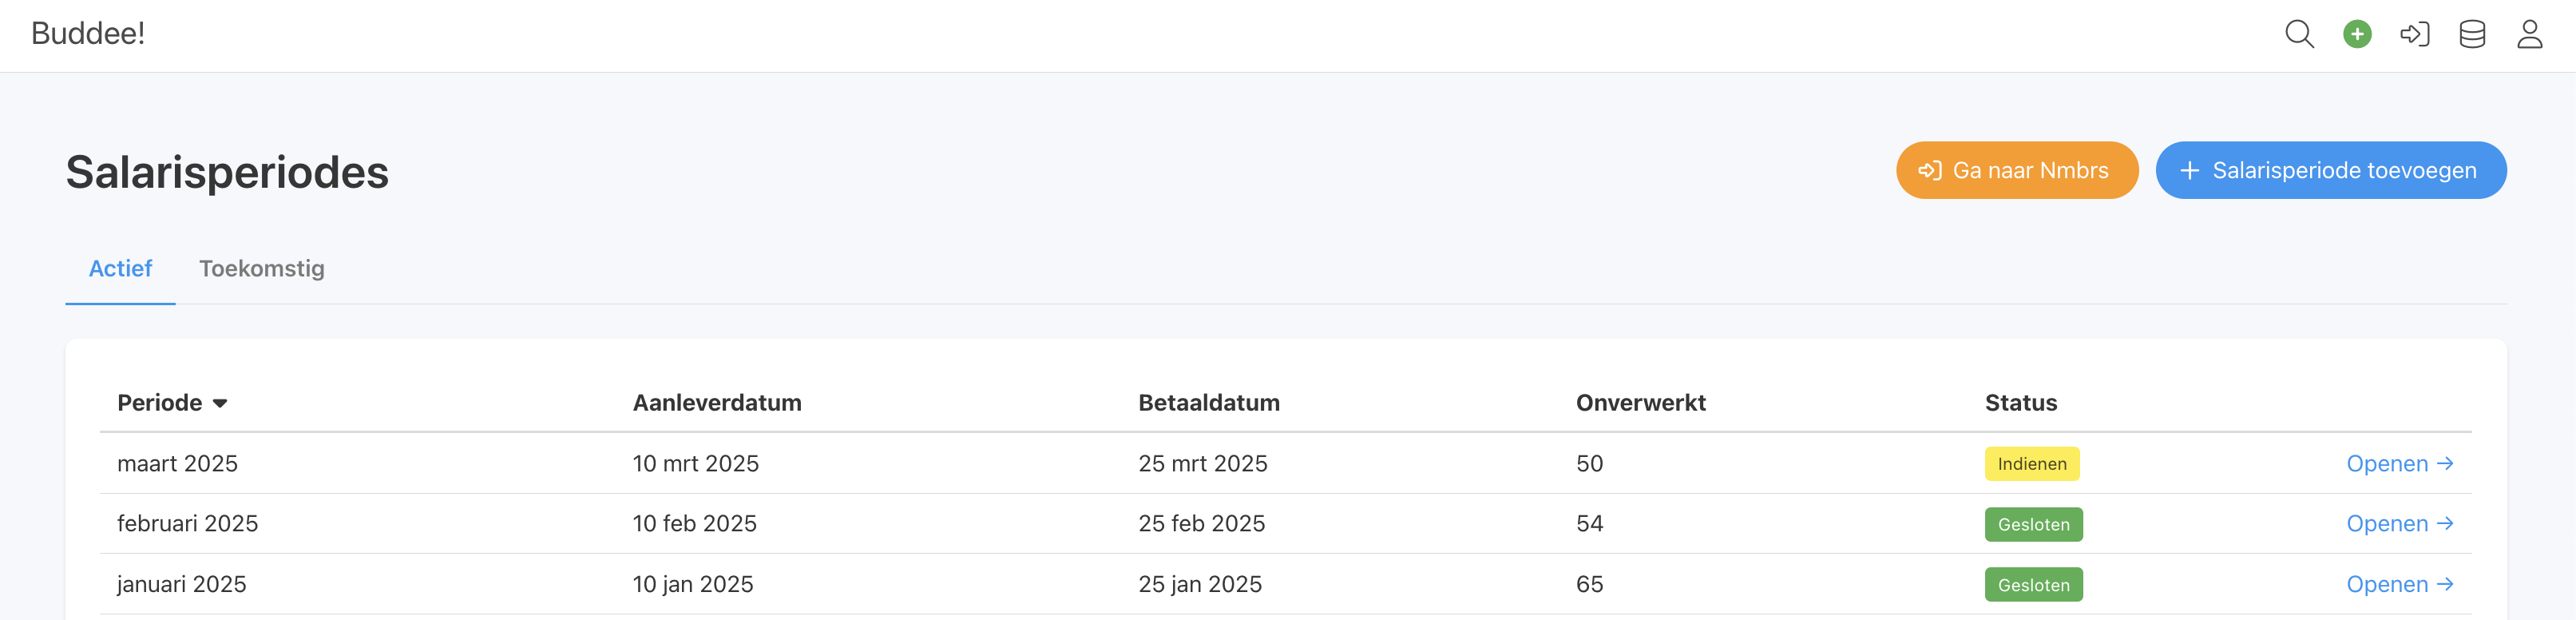Open search via the magnifying glass icon
The height and width of the screenshot is (620, 2576).
click(x=2299, y=34)
